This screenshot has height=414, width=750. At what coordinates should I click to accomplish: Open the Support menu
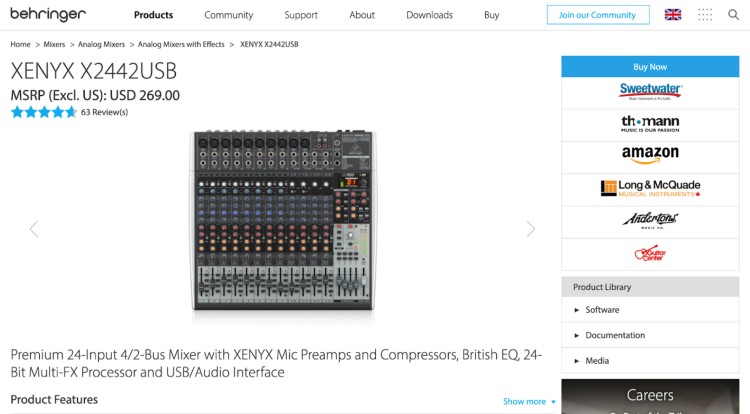click(301, 15)
